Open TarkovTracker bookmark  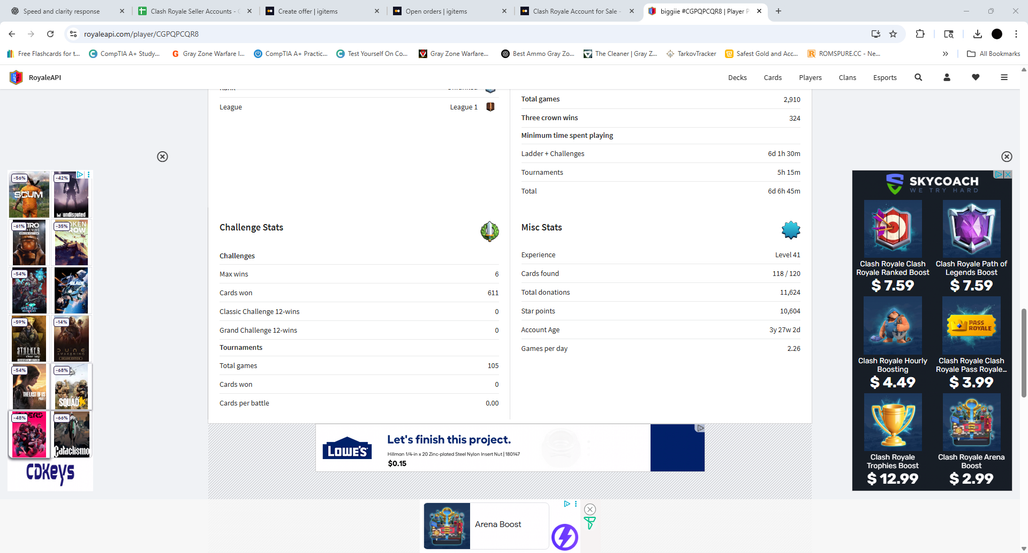coord(691,54)
